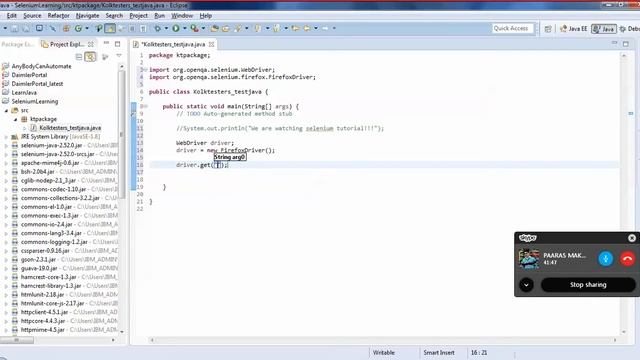The height and width of the screenshot is (360, 640).
Task: Toggle folding of the main method
Action: tap(144, 106)
